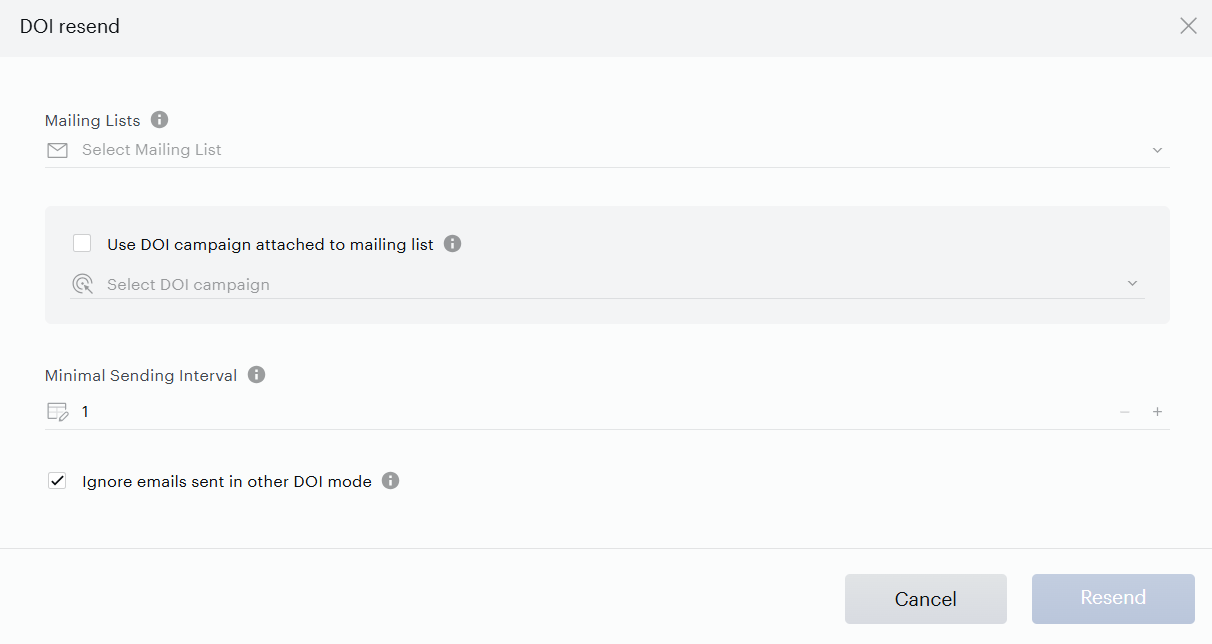Click the Resend button
Screen dimensions: 1212x644
pyautogui.click(x=1113, y=599)
